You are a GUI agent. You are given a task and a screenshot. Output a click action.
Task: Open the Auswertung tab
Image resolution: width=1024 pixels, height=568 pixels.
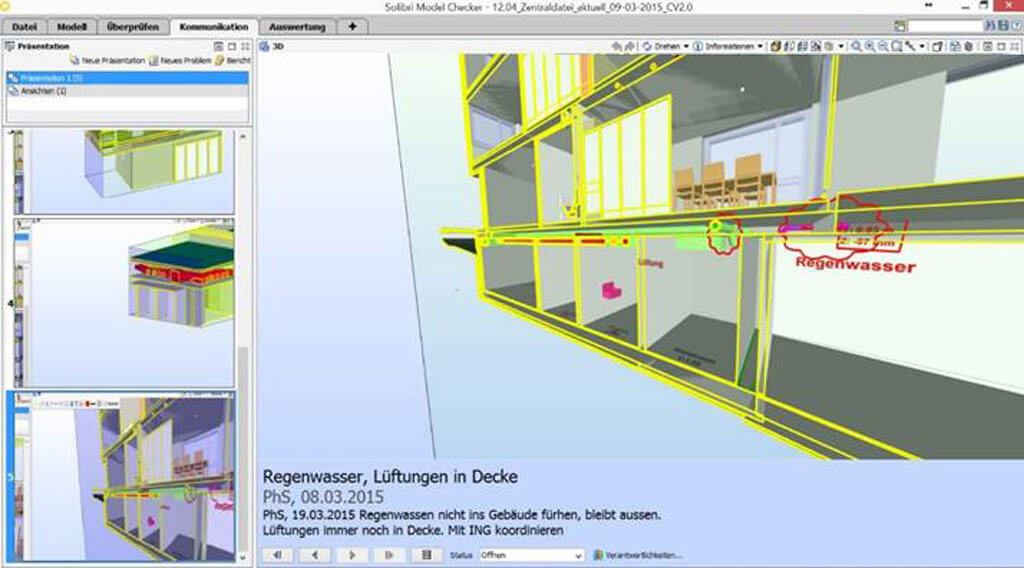pos(297,27)
